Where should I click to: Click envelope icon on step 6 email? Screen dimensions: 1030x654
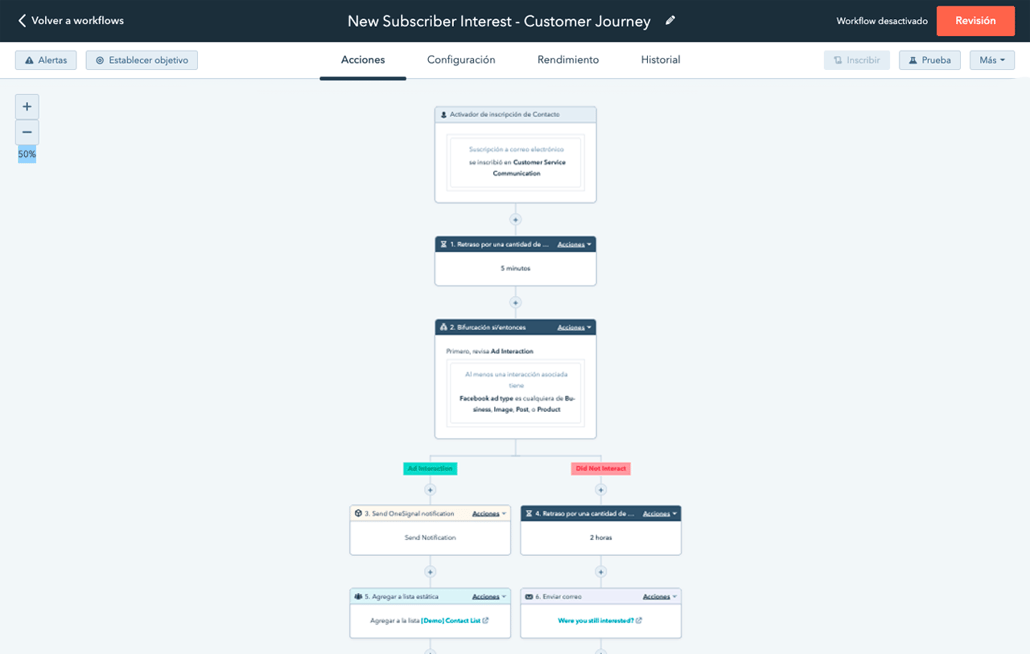click(x=529, y=596)
